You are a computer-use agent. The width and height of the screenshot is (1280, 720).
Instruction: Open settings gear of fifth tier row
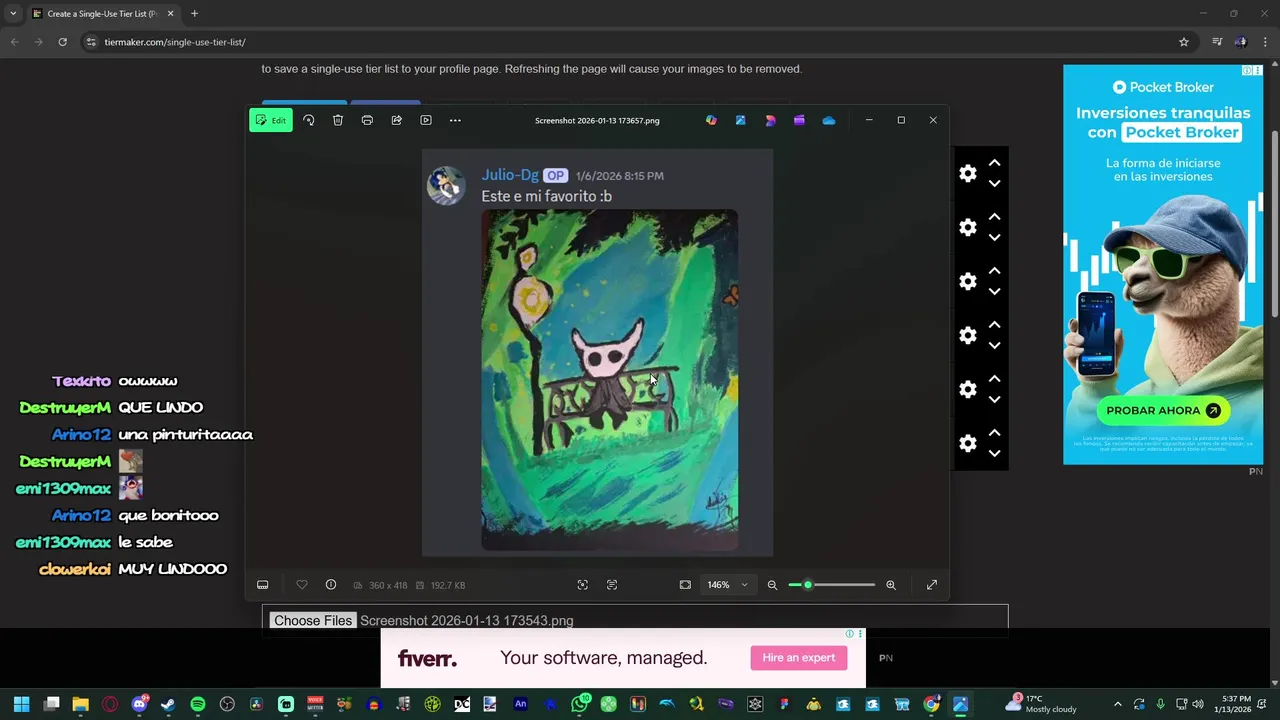click(x=968, y=389)
